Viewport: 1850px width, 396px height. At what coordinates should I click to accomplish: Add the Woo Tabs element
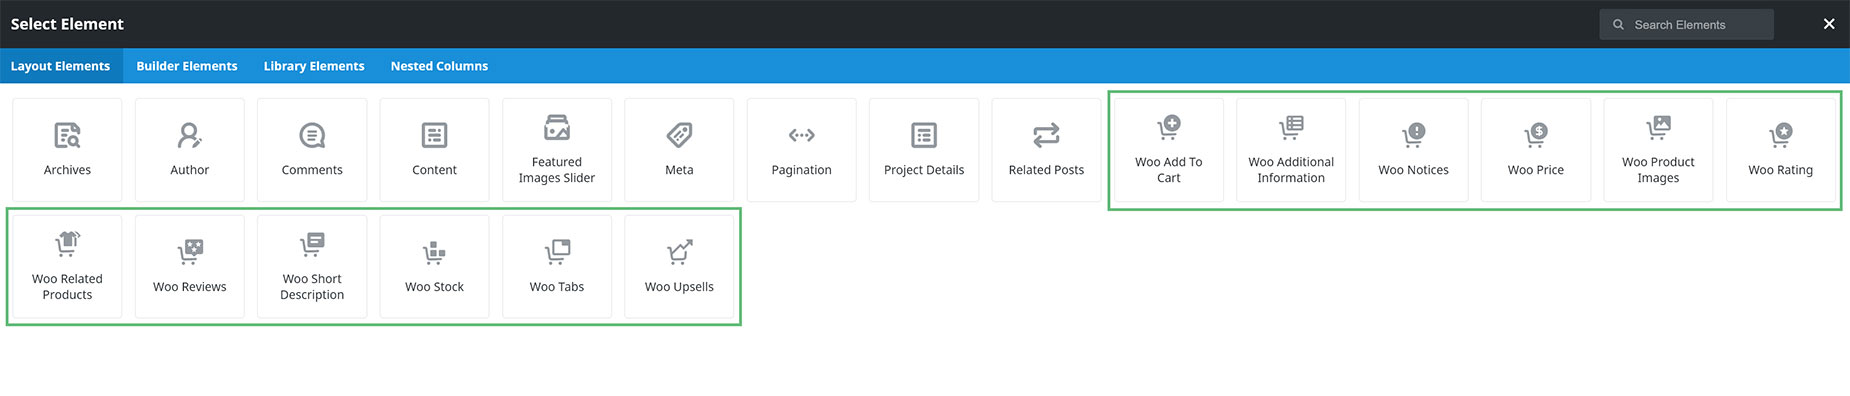pyautogui.click(x=557, y=267)
